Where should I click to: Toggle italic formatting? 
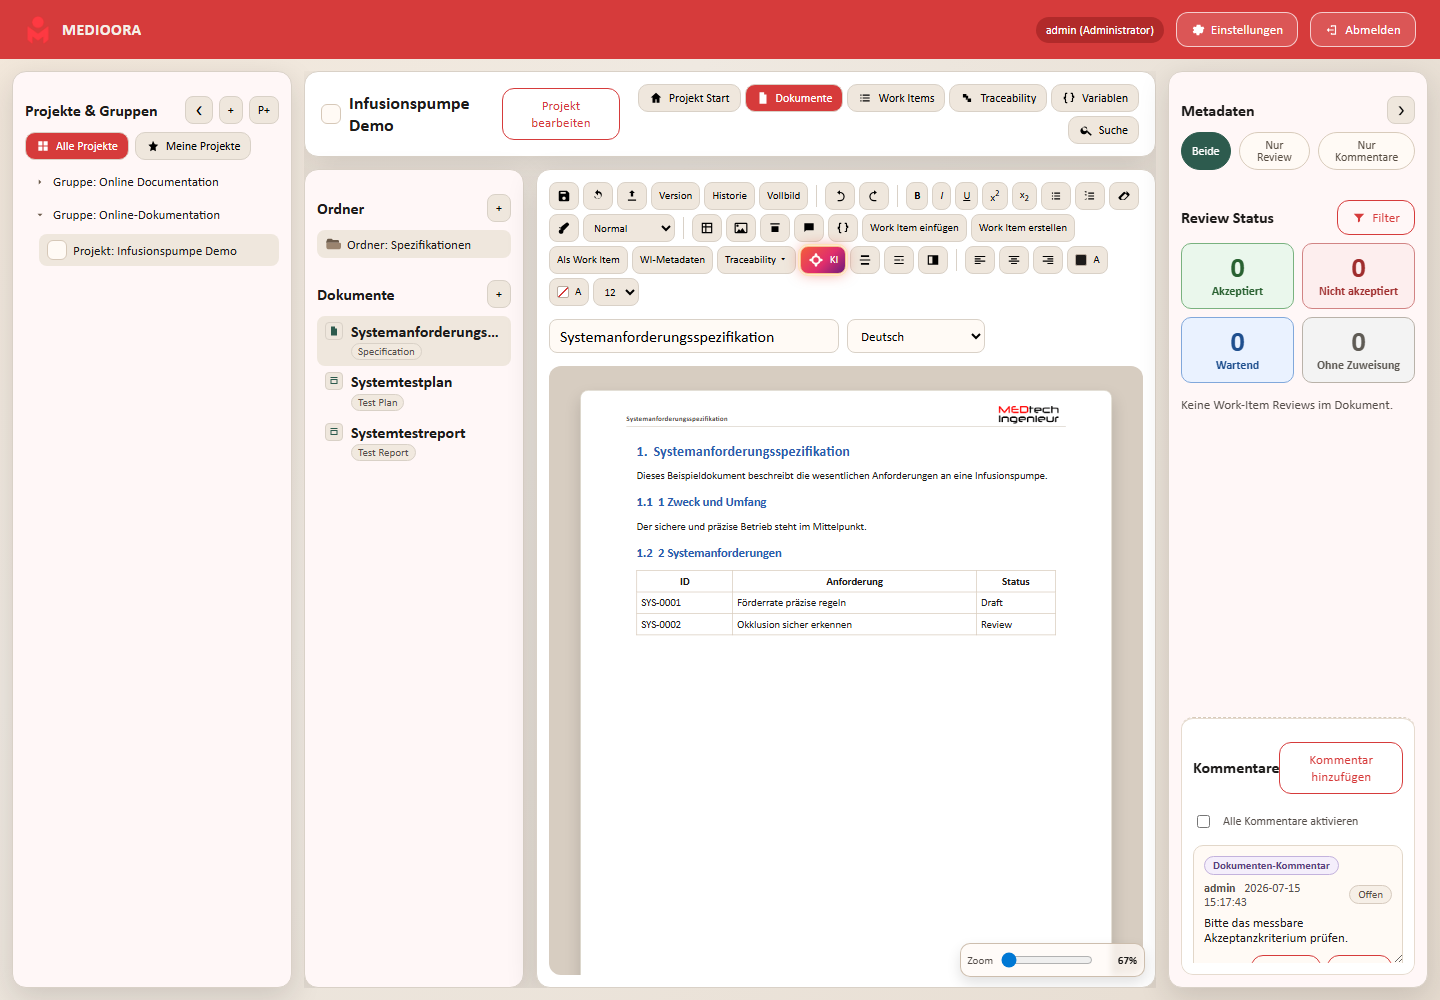[942, 196]
